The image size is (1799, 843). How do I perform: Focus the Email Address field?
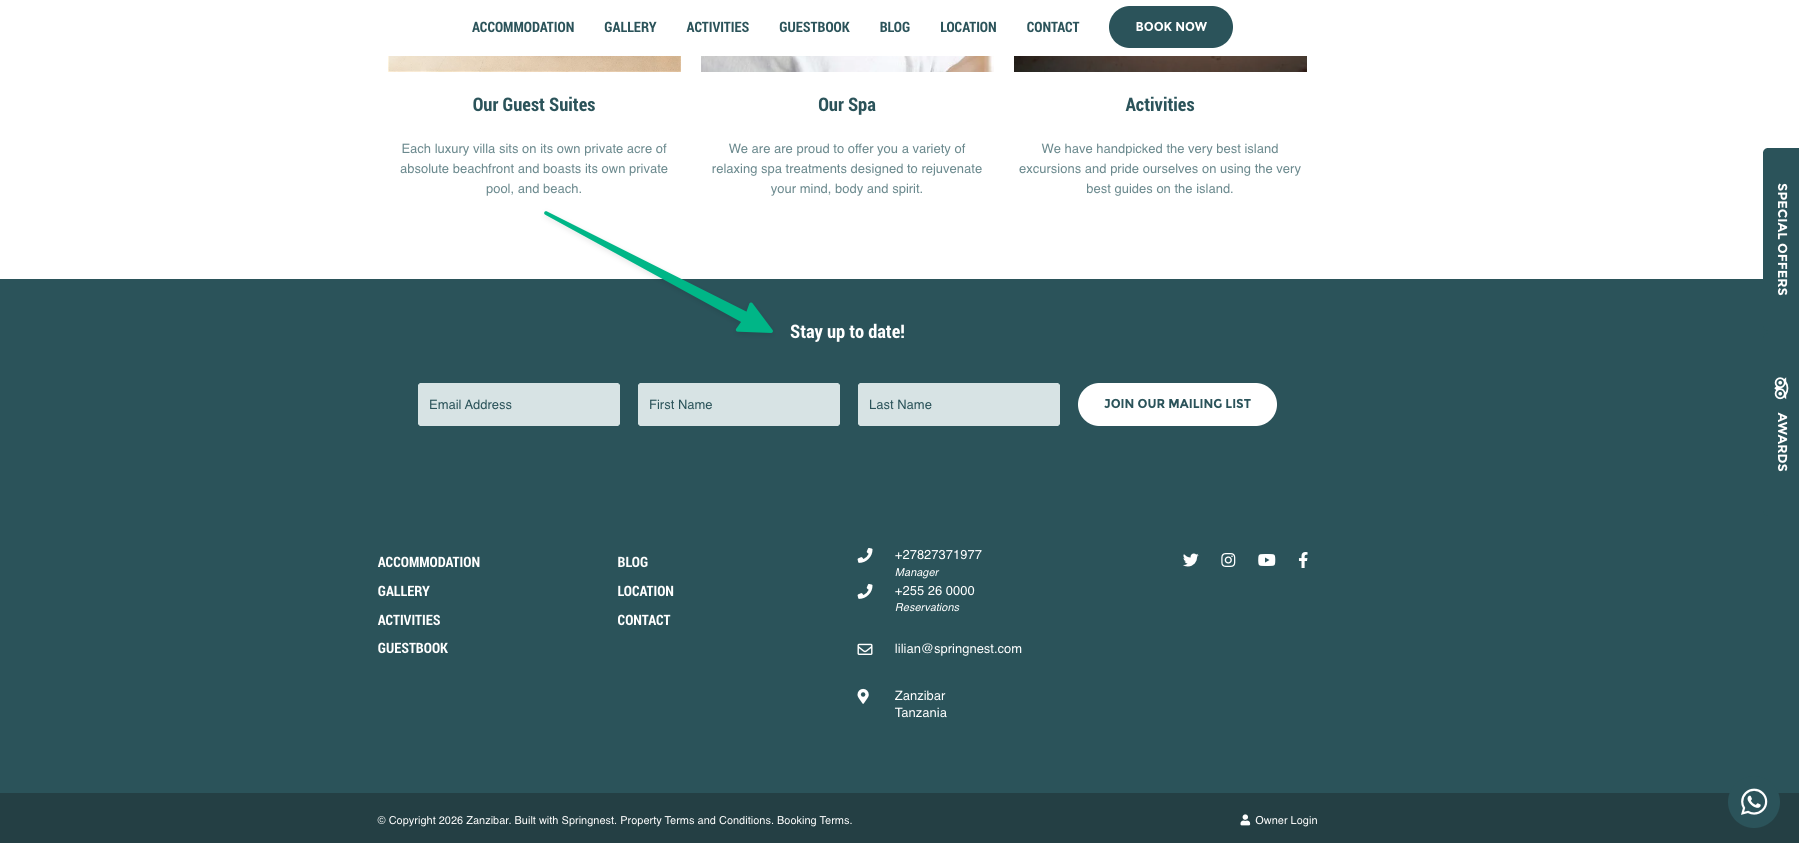pos(518,404)
